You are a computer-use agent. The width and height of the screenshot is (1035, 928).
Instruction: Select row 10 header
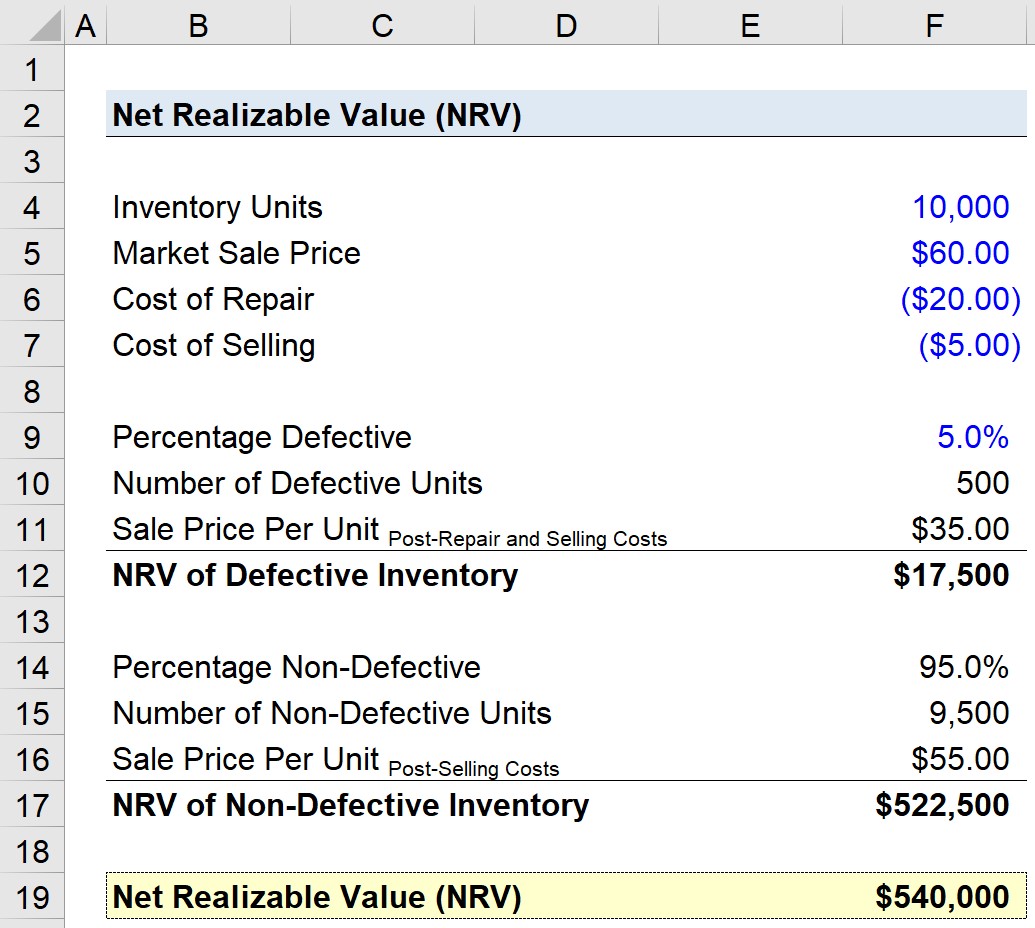[32, 482]
